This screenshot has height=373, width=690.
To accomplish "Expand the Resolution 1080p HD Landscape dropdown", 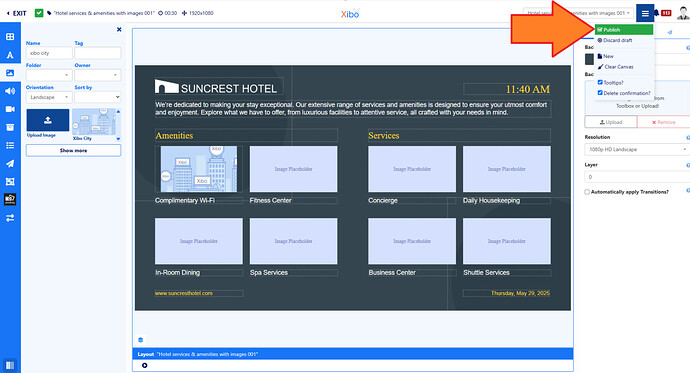I will (637, 150).
